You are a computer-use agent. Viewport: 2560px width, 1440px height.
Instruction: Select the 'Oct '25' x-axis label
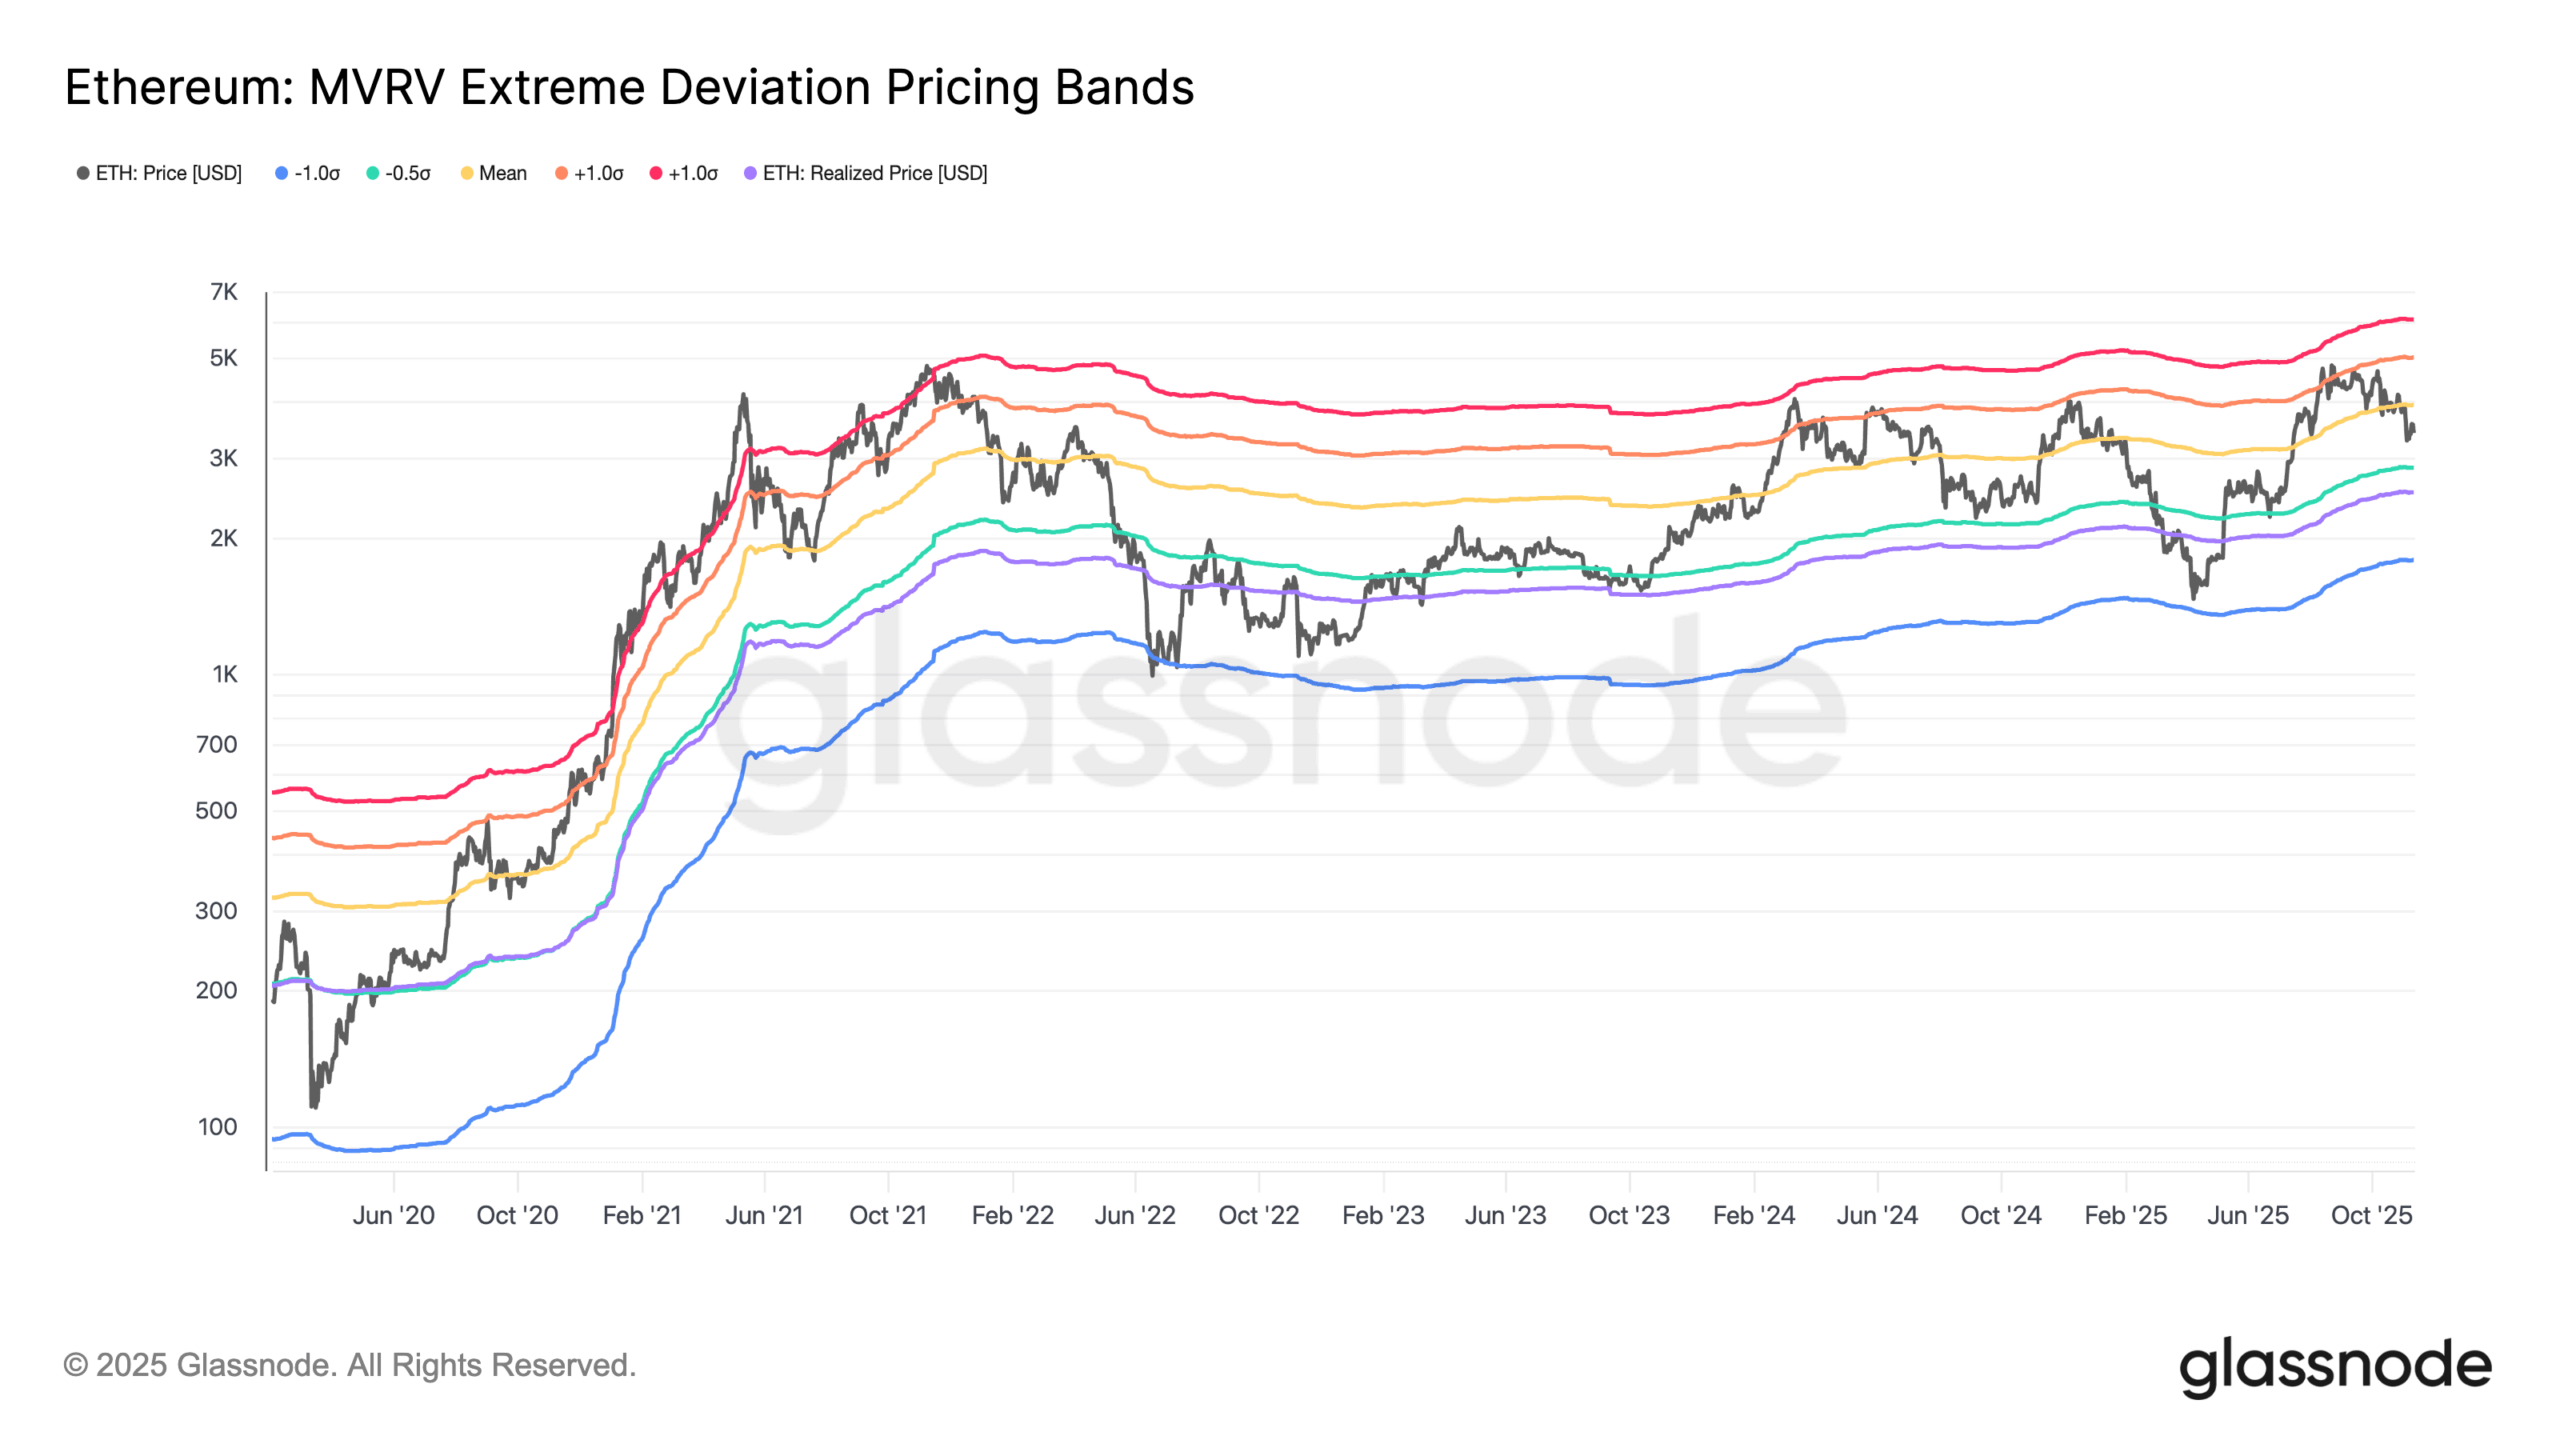point(2371,1215)
